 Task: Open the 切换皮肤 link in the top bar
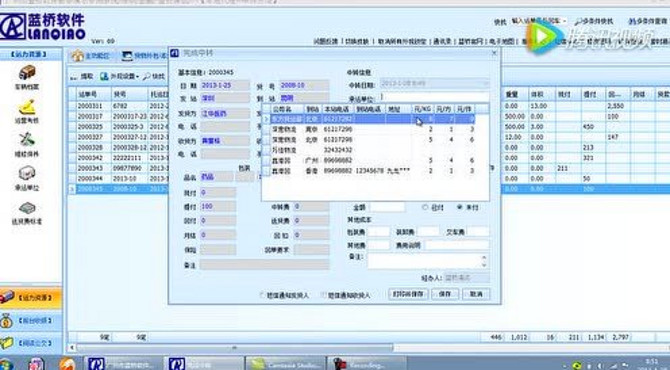click(357, 41)
